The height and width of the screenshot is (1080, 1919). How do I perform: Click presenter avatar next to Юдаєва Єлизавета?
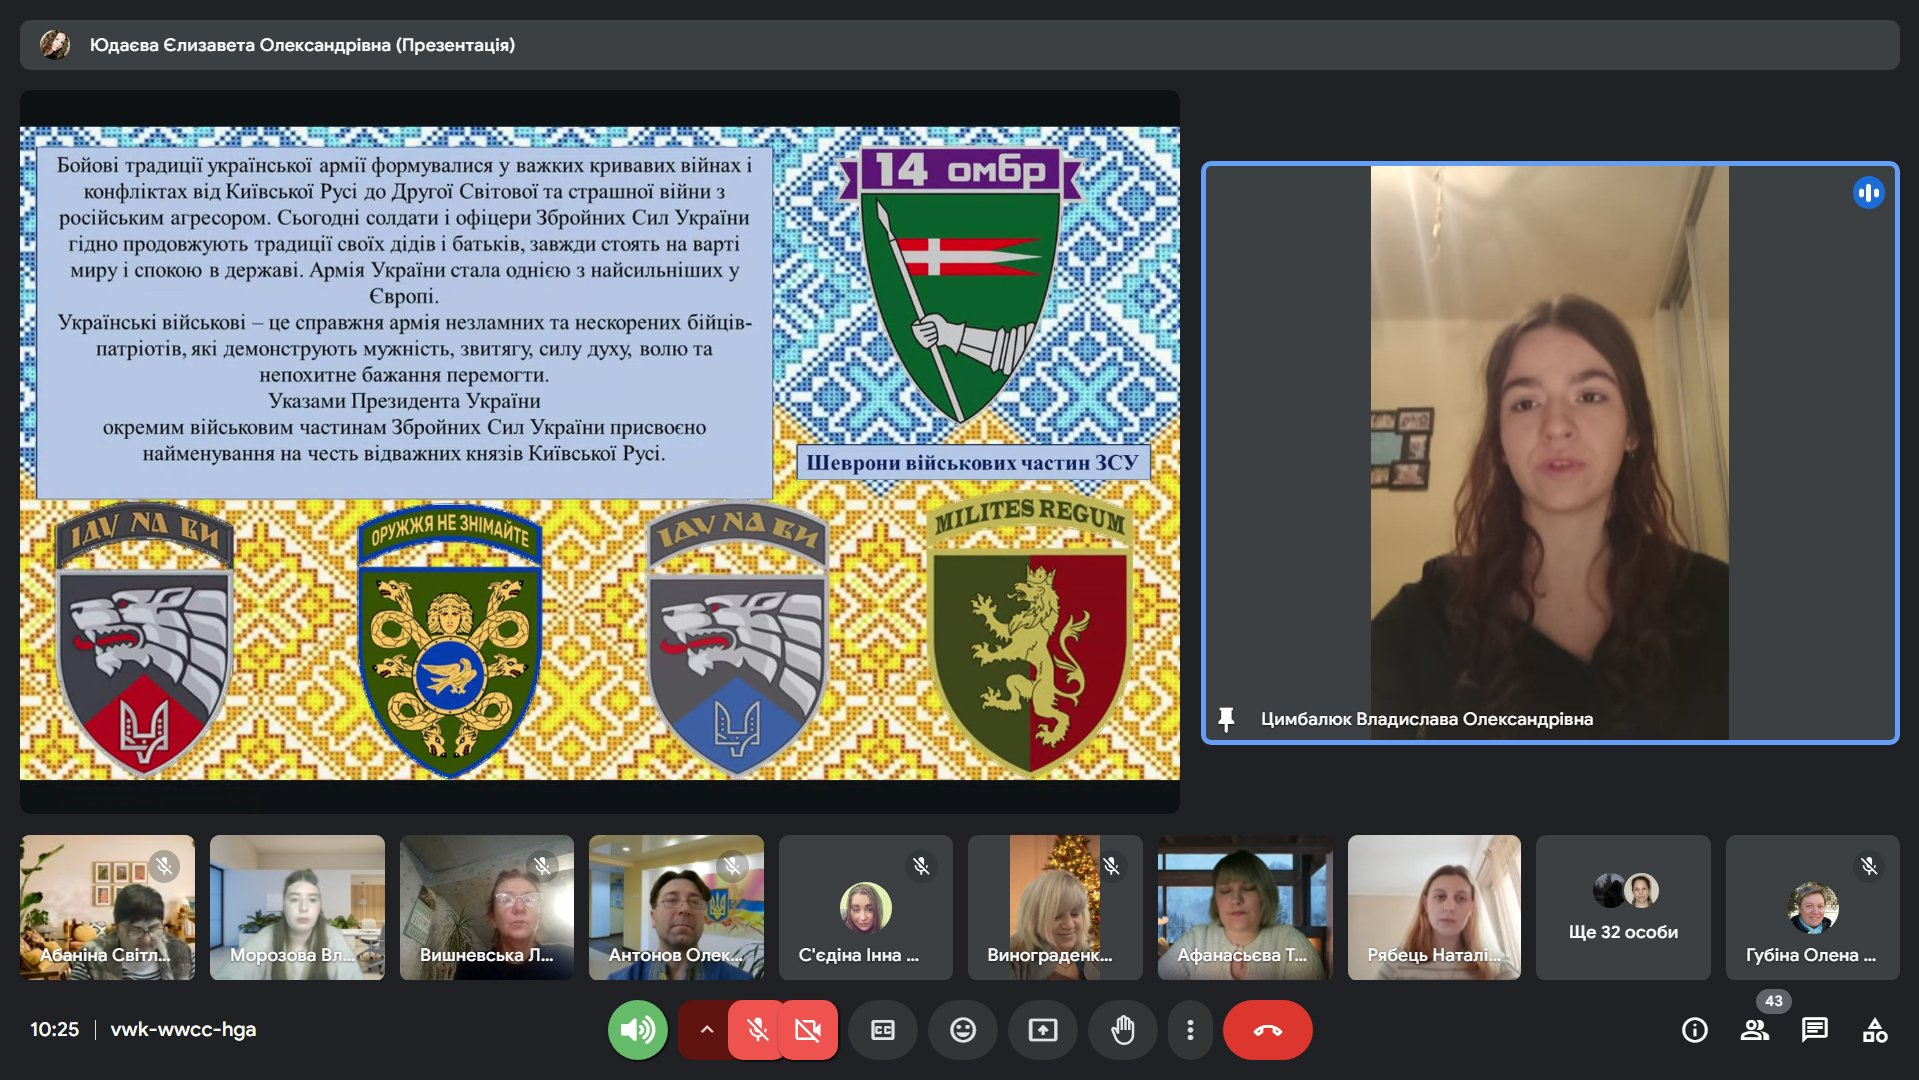(x=55, y=45)
